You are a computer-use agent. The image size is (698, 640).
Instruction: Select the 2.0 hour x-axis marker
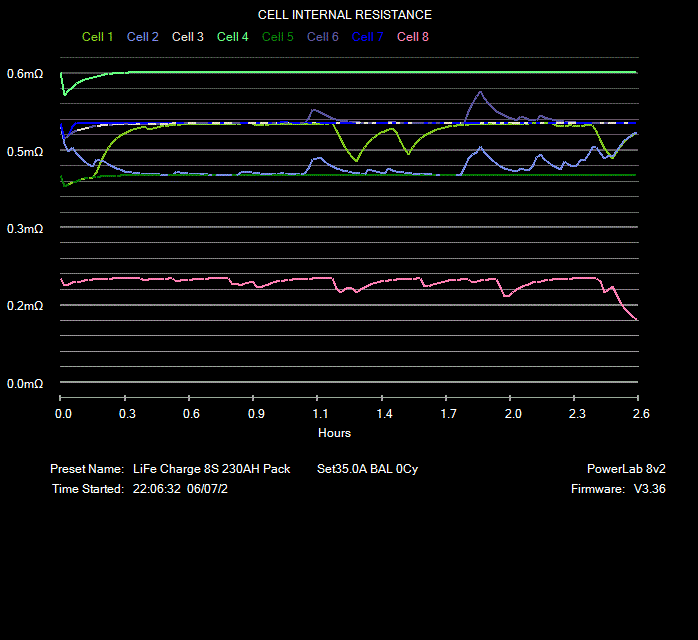tap(513, 413)
